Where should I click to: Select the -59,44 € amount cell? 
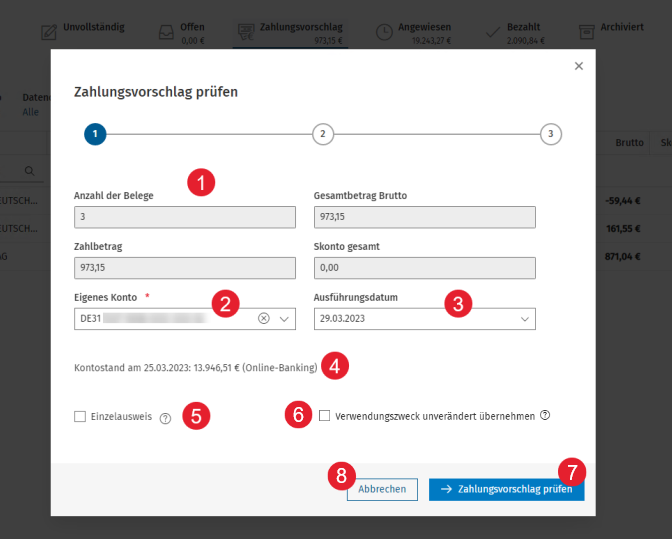click(623, 201)
